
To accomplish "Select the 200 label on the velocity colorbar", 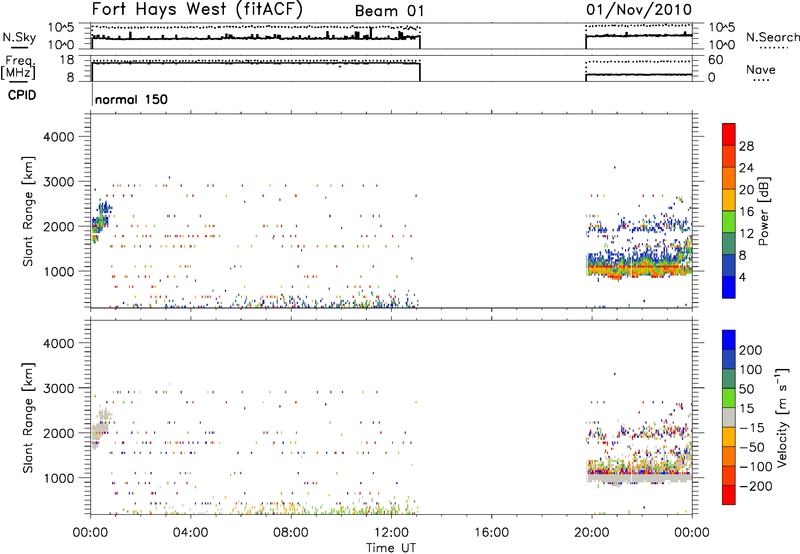I will (x=751, y=350).
